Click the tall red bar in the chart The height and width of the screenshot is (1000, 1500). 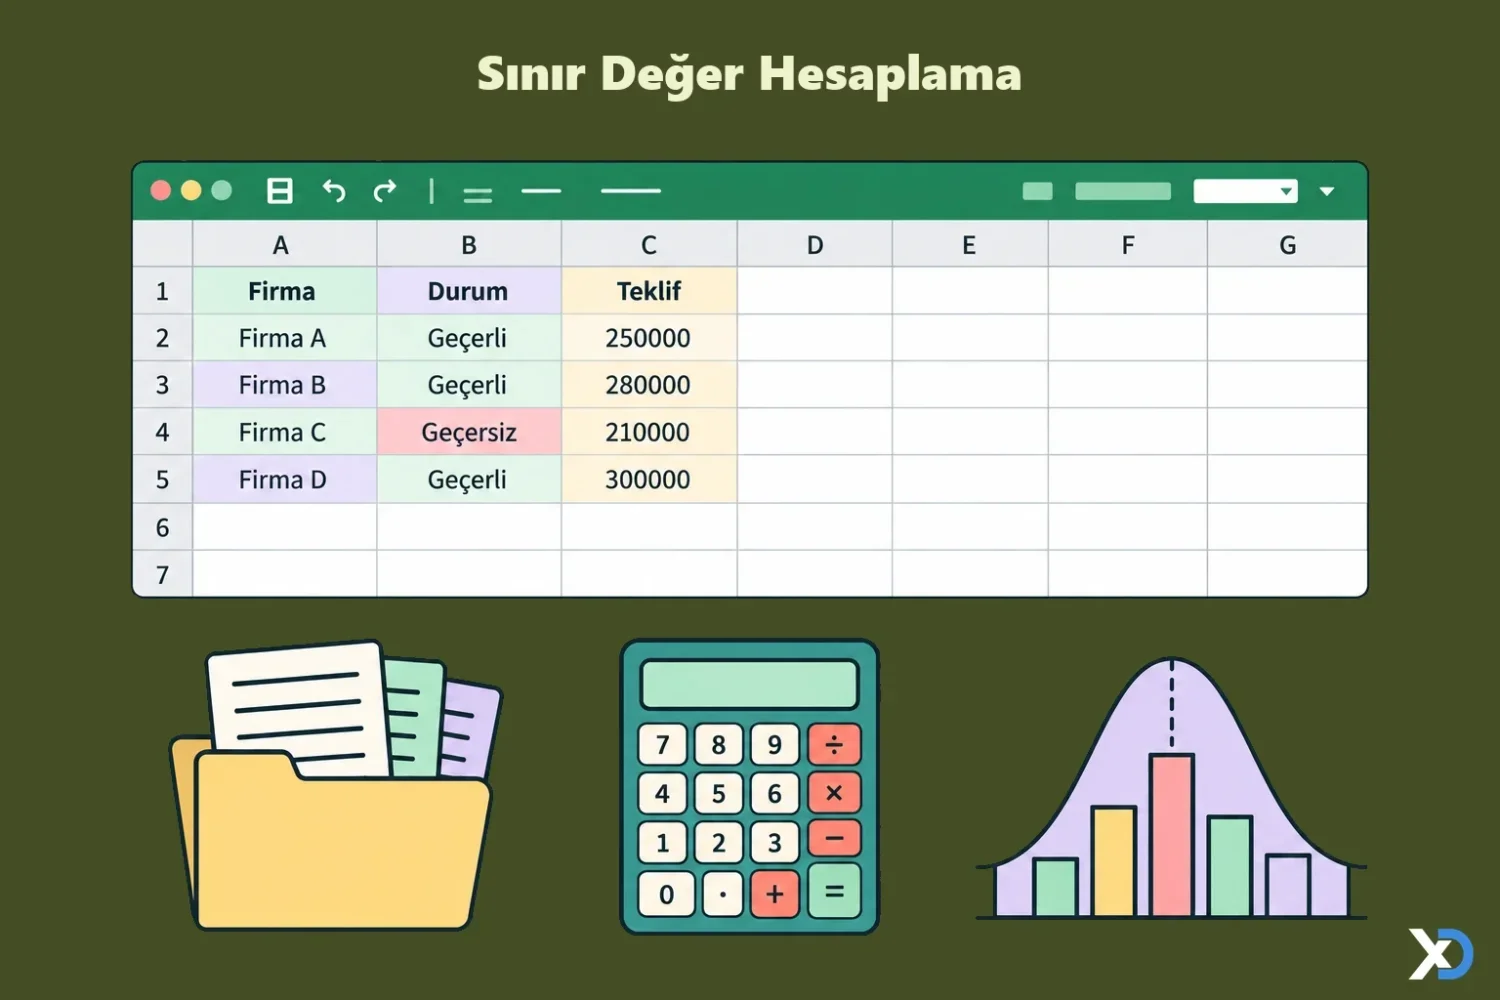pos(1171,835)
